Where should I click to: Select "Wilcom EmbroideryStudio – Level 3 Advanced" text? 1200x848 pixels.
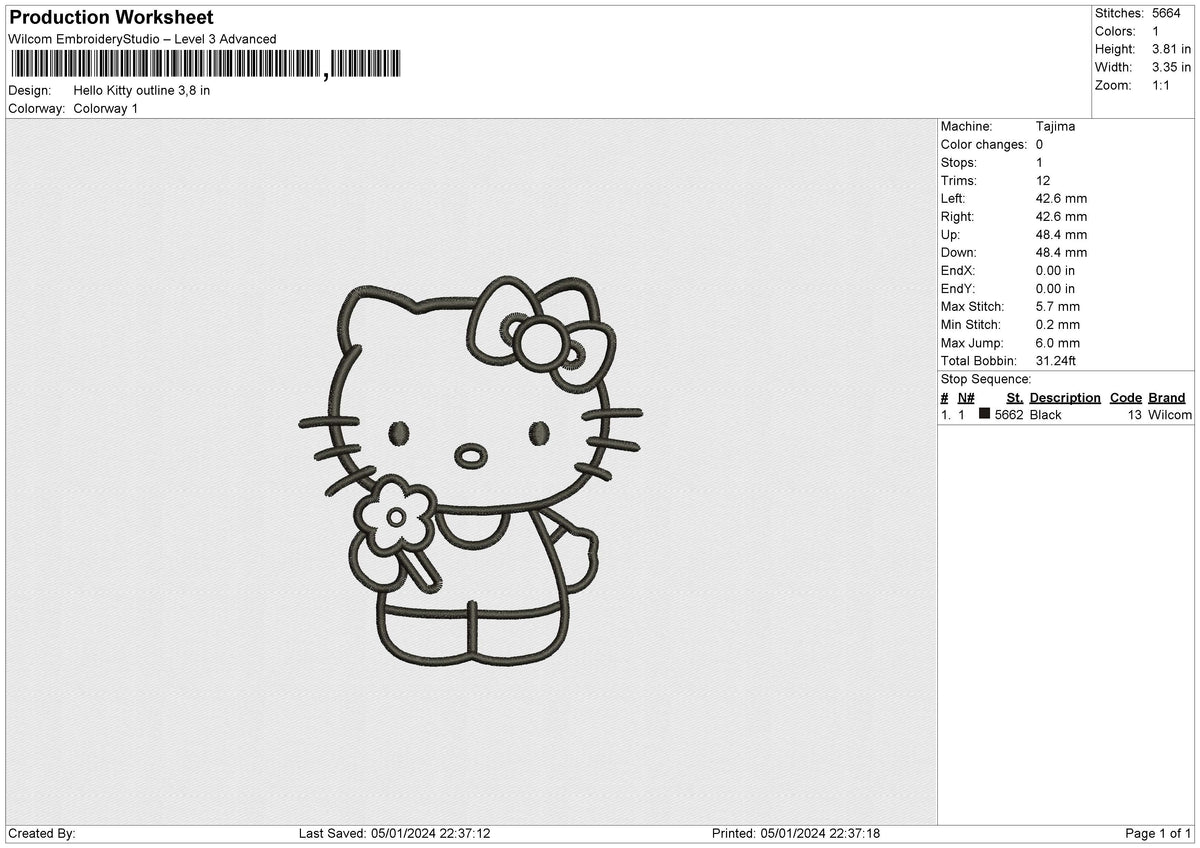pos(142,39)
